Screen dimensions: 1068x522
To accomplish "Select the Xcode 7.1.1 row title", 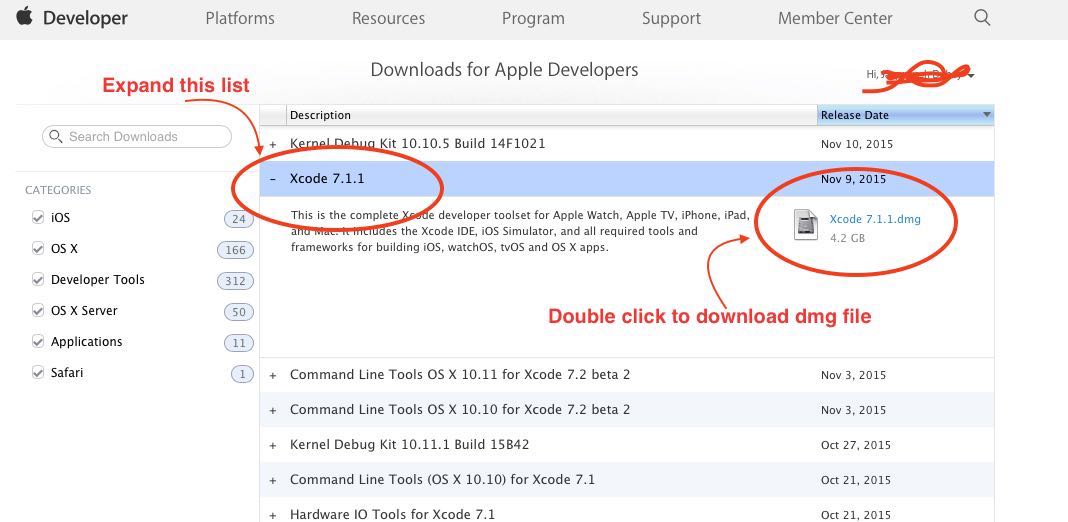I will click(x=327, y=179).
